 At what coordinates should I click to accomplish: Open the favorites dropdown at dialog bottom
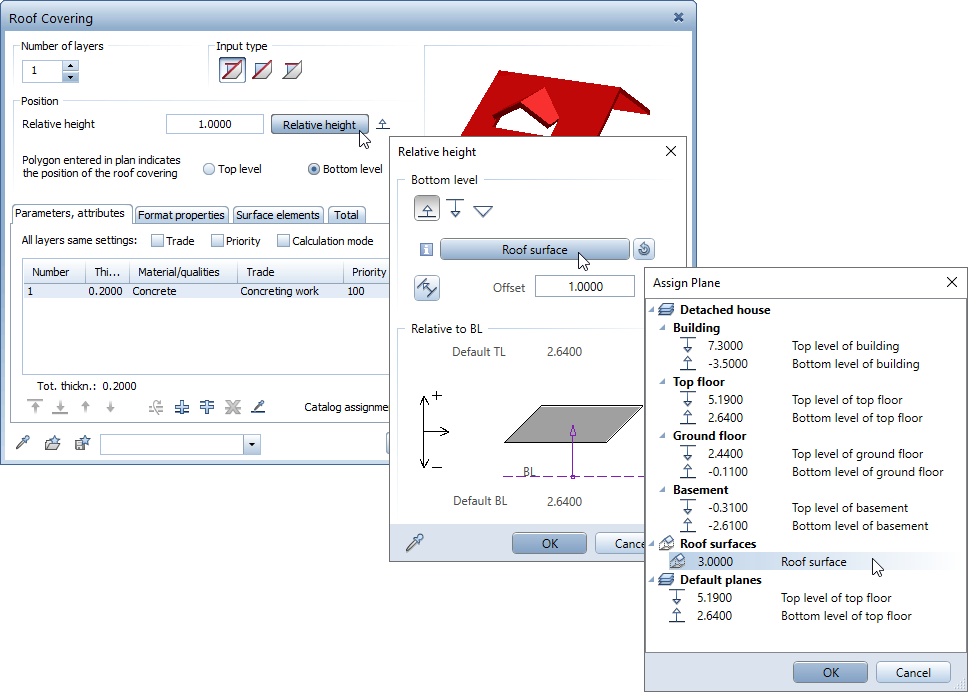251,445
